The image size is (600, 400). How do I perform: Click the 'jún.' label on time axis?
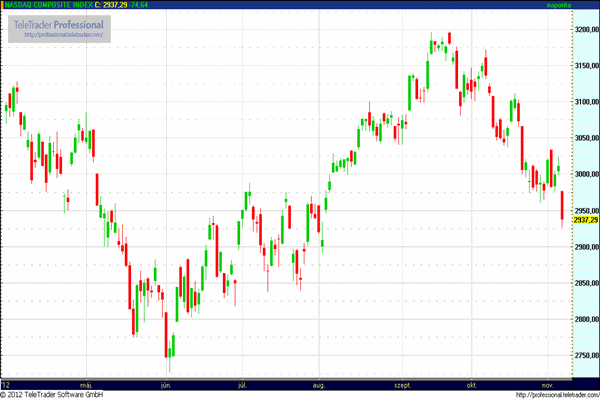click(166, 384)
